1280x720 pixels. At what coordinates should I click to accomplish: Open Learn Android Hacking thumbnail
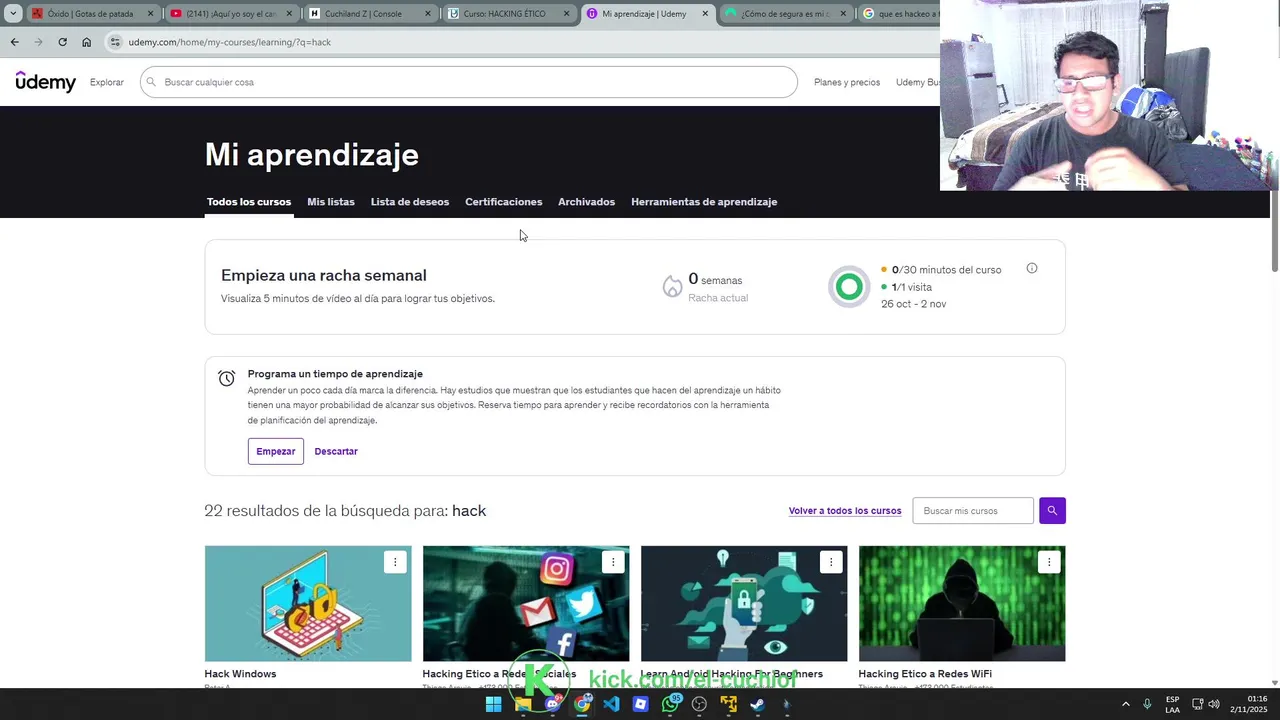(x=744, y=603)
